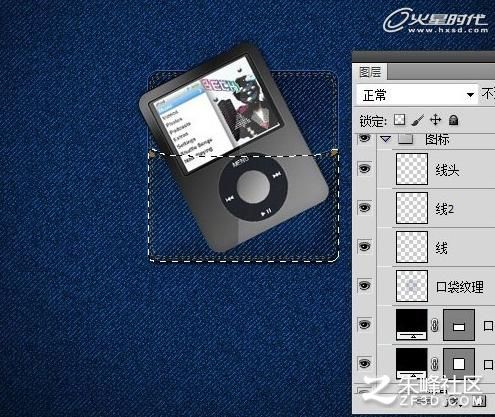Click the lock image pixels brush icon
This screenshot has width=495, height=417.
418,120
